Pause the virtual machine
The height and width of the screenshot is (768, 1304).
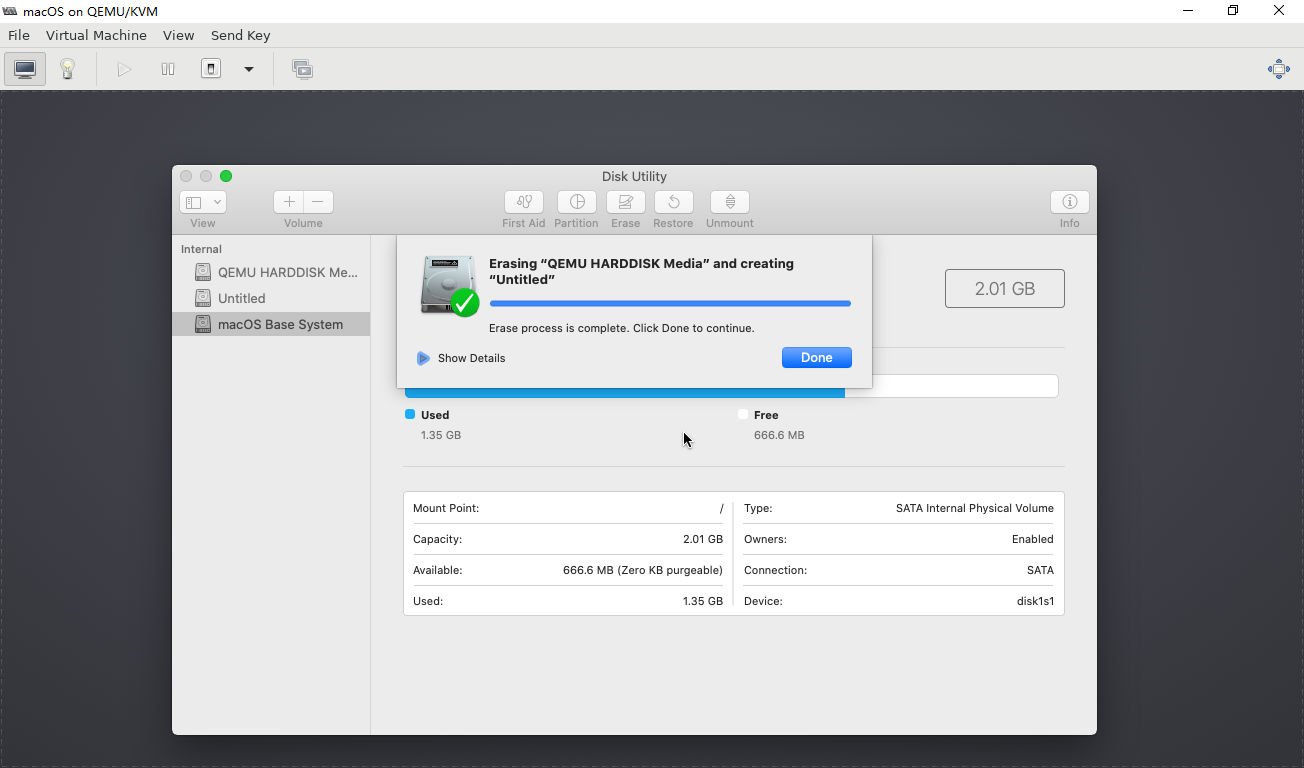tap(168, 69)
